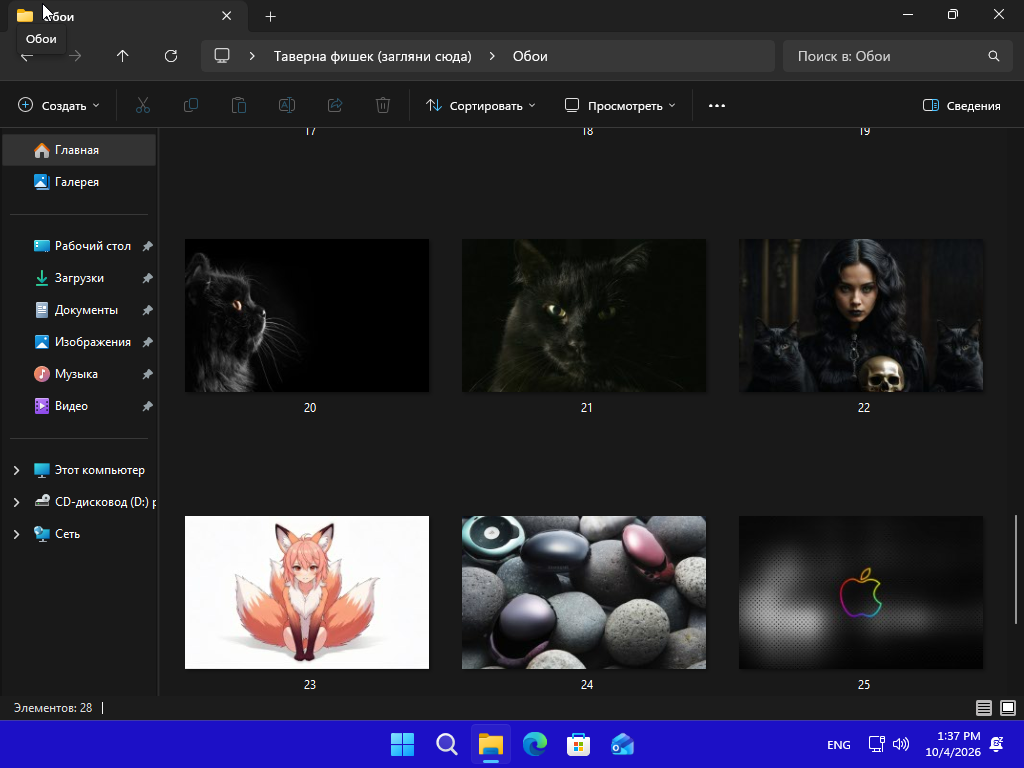Click the Cut scissors icon
The height and width of the screenshot is (768, 1024).
(142, 105)
